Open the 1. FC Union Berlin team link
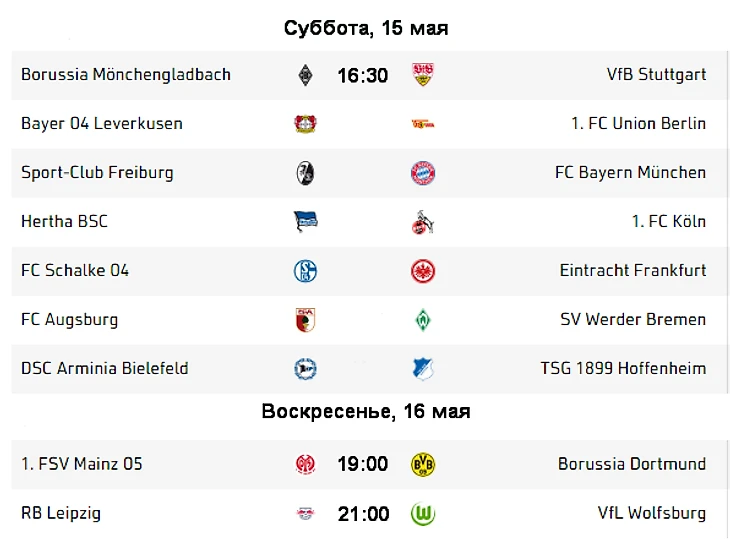Screen dimensions: 730x560 (x=638, y=124)
